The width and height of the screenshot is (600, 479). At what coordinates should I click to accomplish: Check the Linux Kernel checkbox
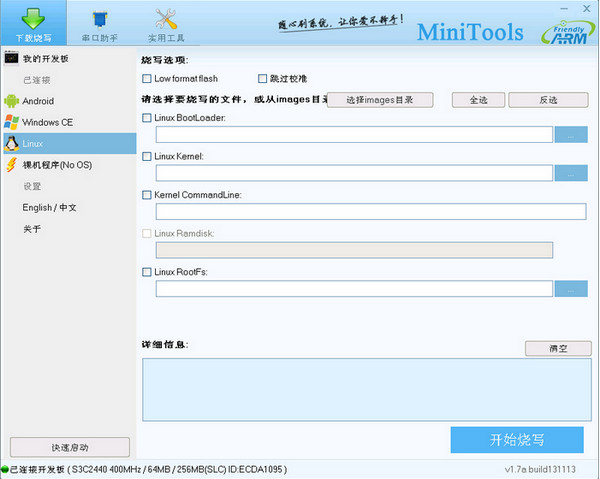point(147,156)
